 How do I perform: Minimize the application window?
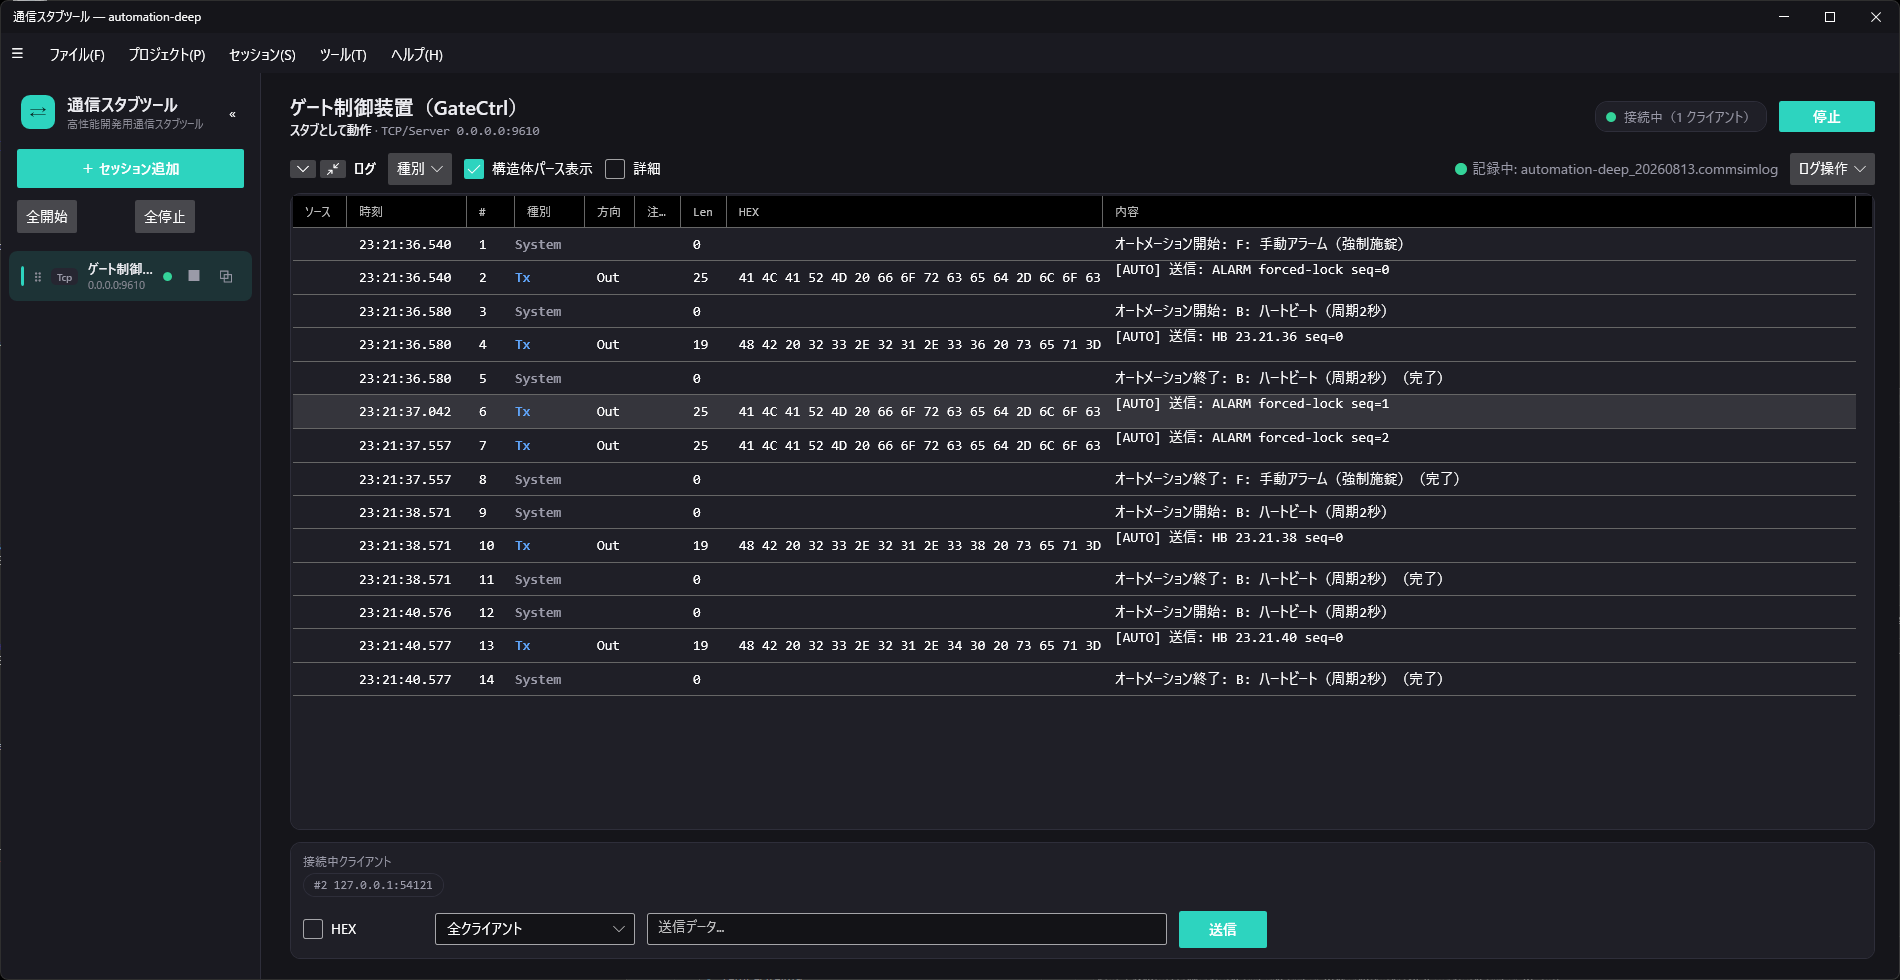point(1784,17)
